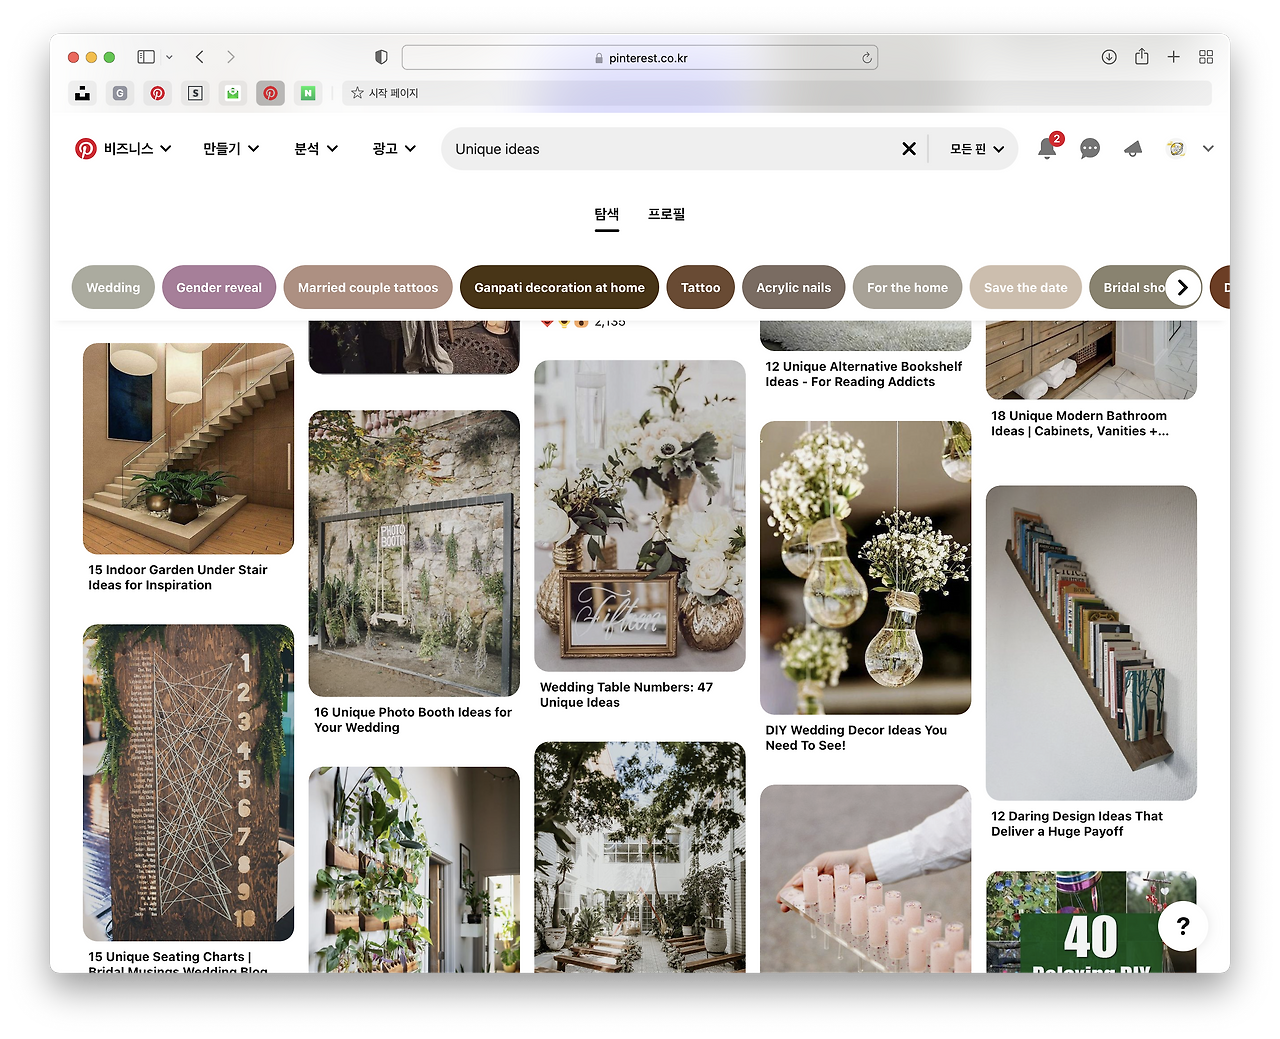Image resolution: width=1280 pixels, height=1039 pixels.
Task: Show more filter chips with right arrow
Action: (1183, 287)
